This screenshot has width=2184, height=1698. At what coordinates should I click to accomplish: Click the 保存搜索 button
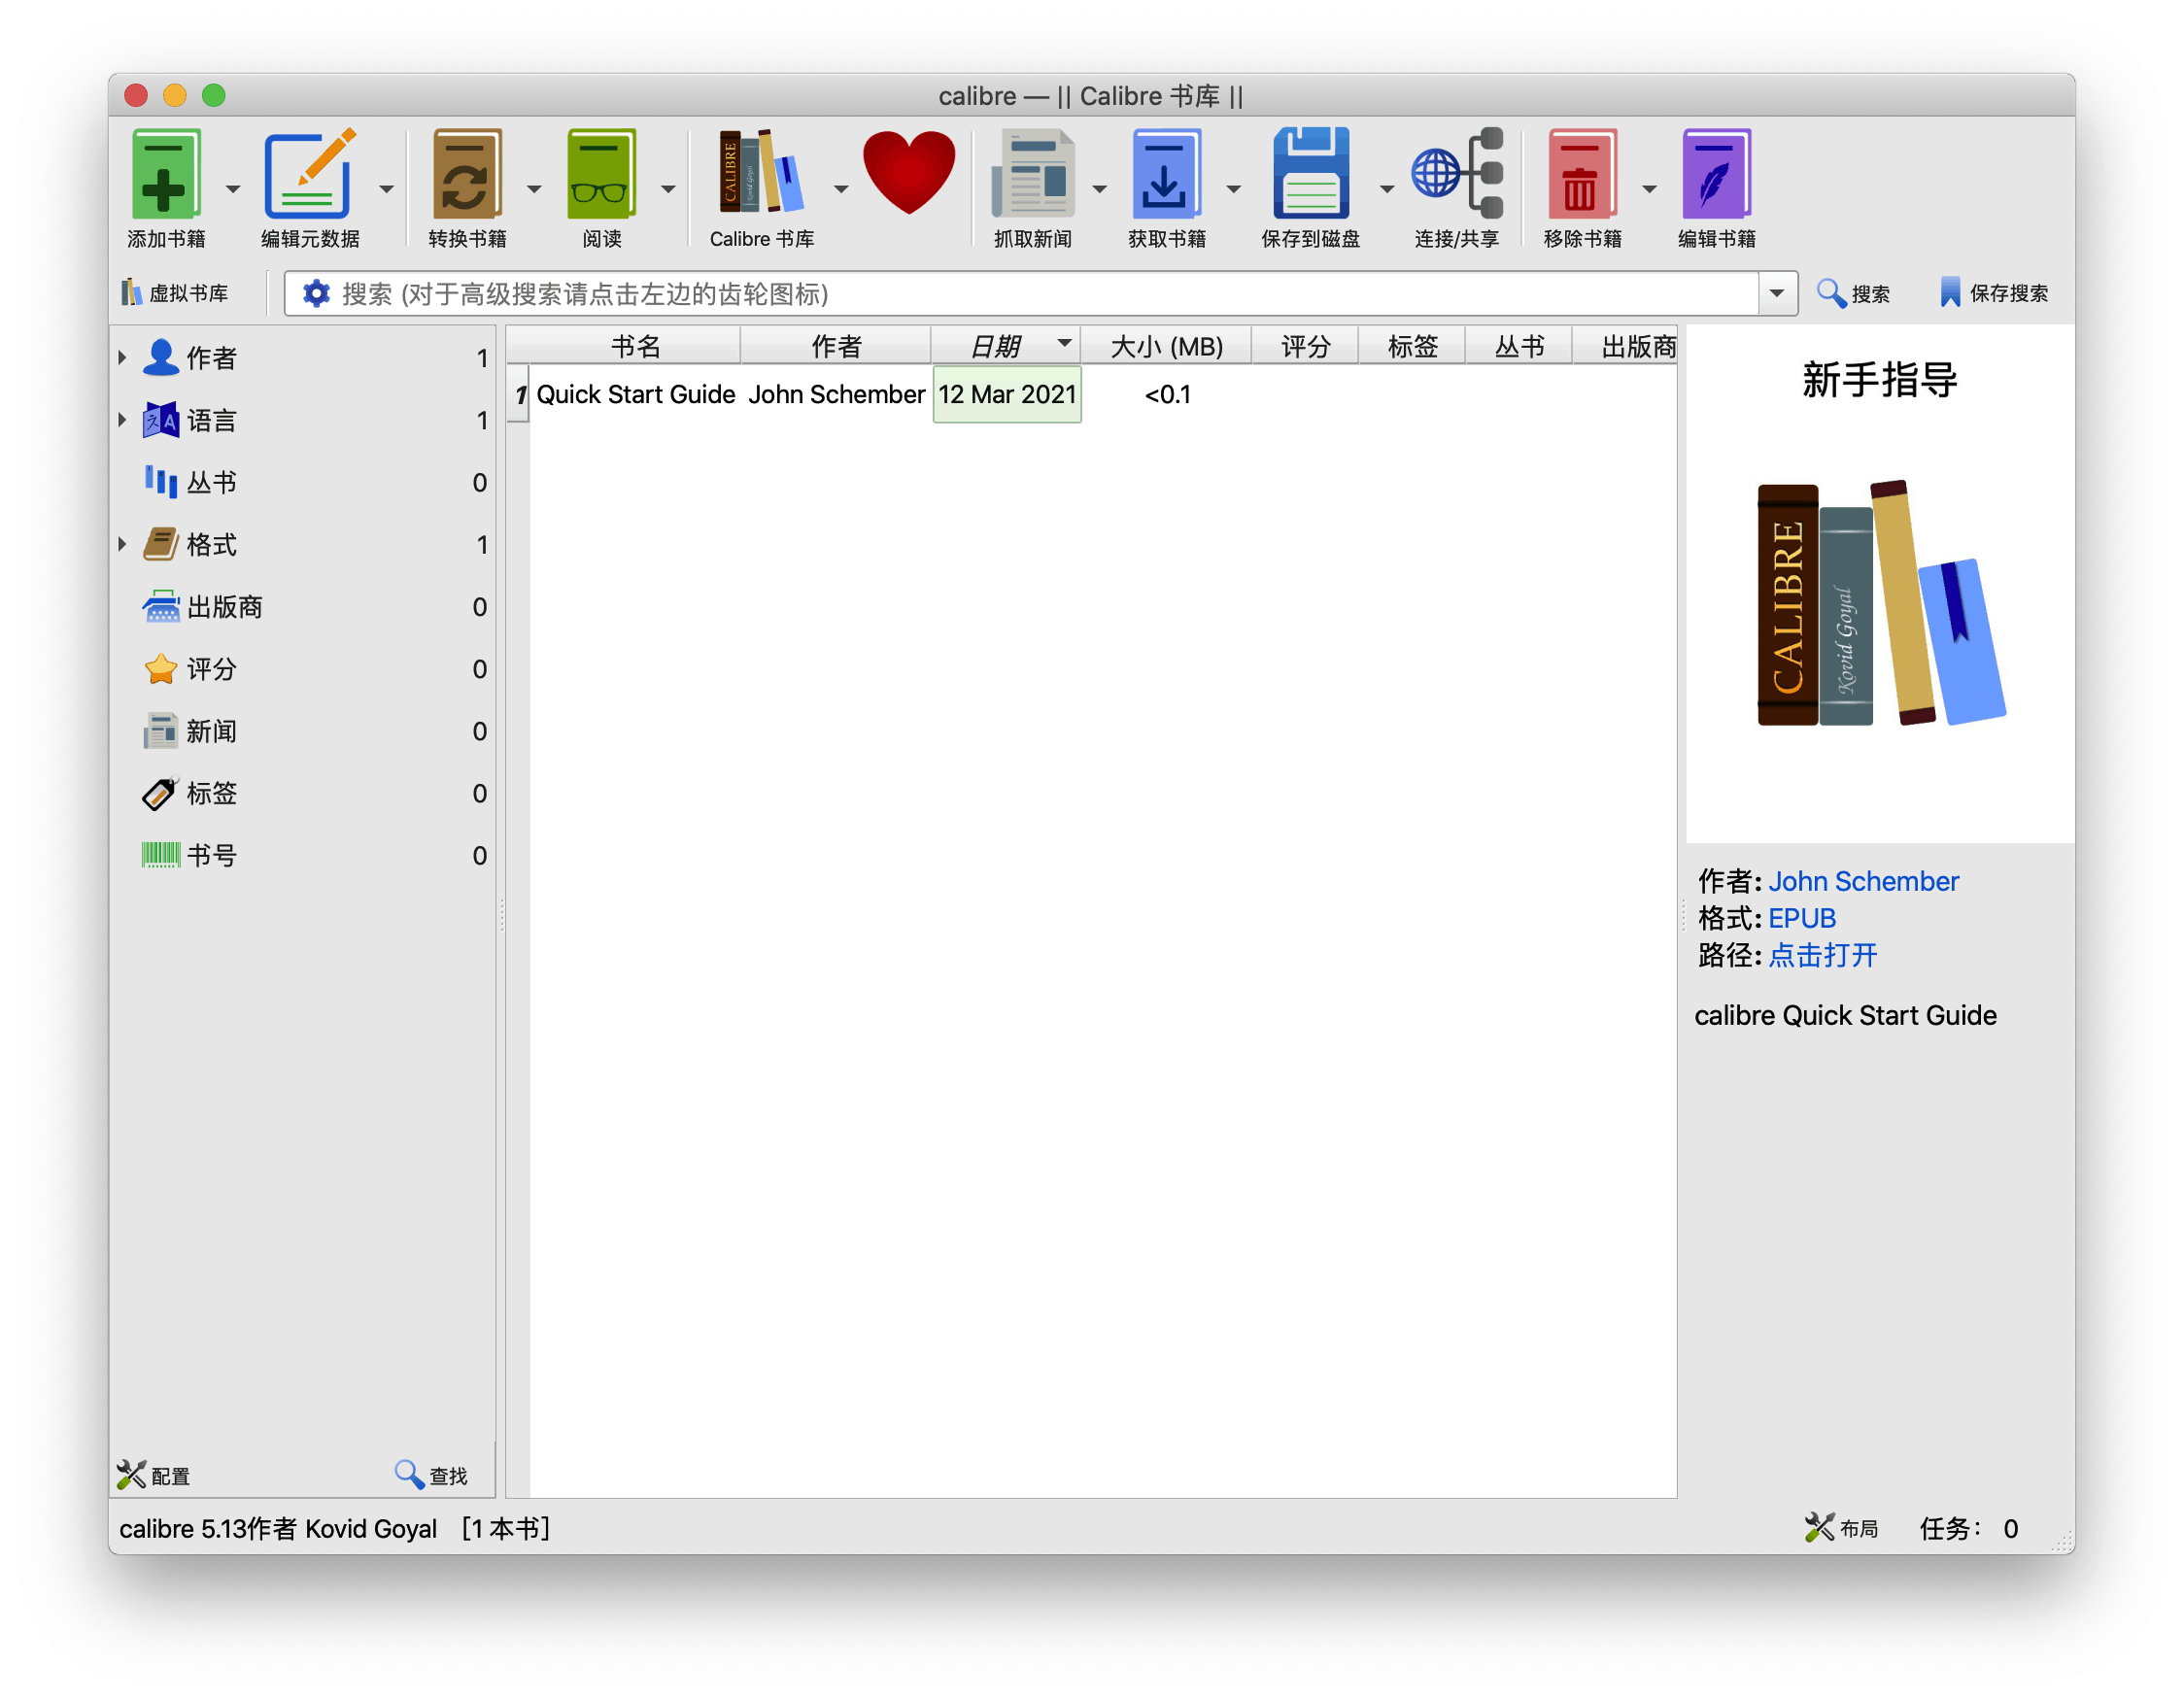pos(1993,294)
